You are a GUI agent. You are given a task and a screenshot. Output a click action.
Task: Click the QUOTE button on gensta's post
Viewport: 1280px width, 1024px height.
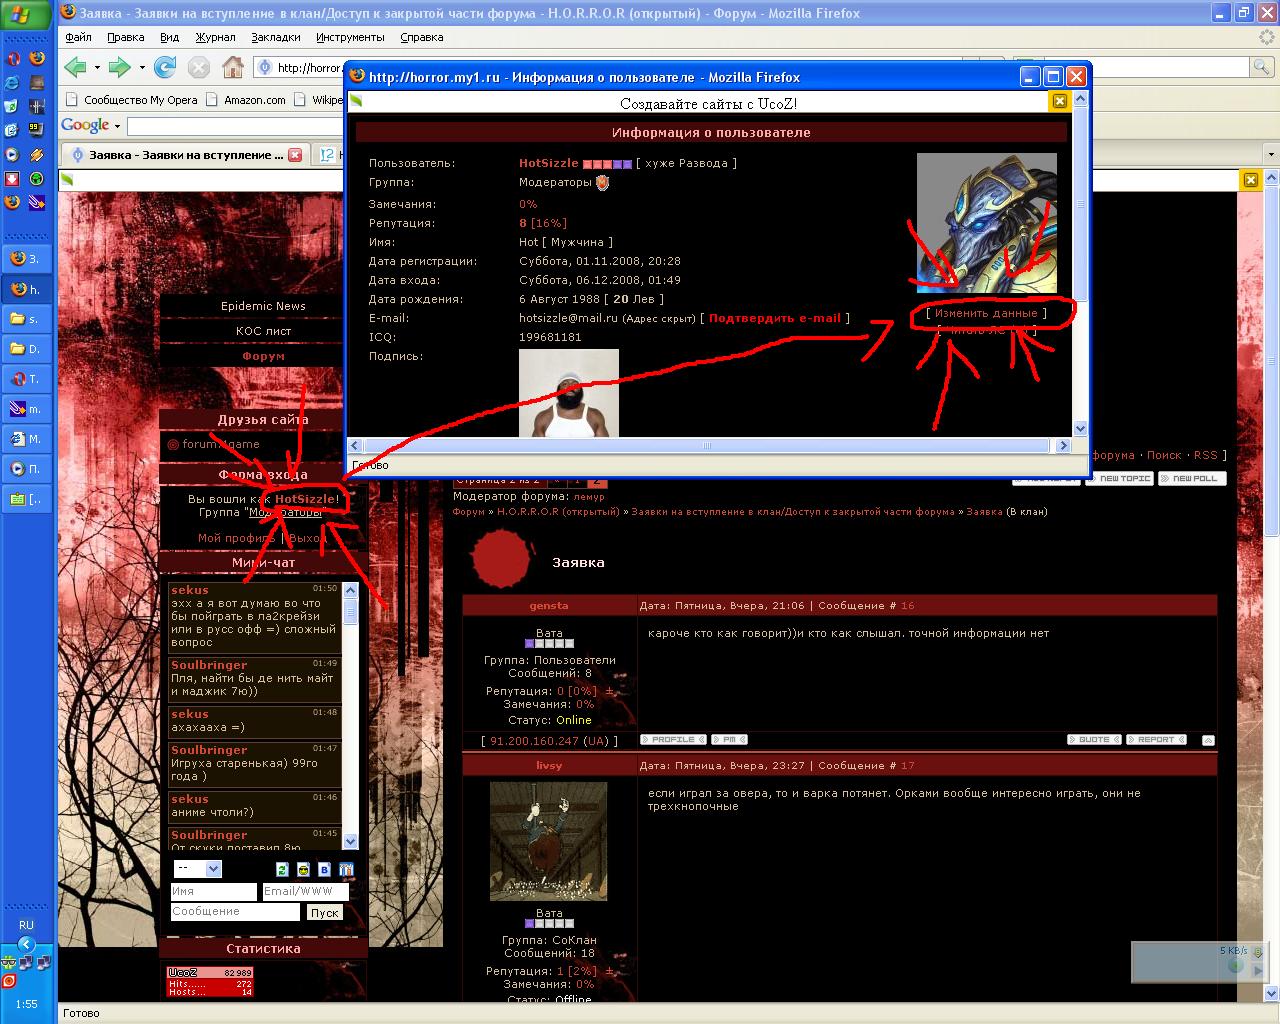(x=1094, y=740)
